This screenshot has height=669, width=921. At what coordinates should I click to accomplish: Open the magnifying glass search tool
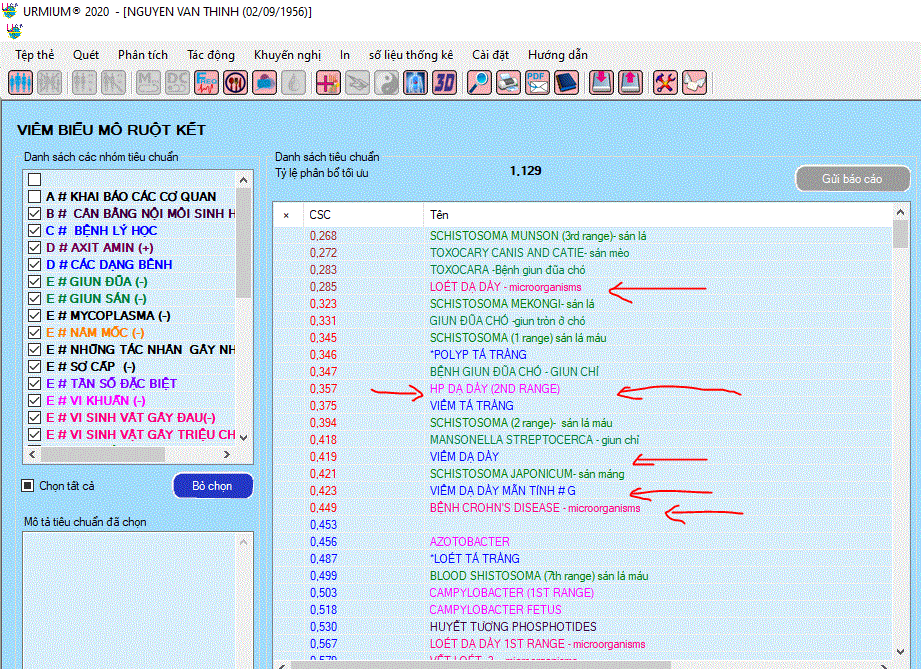coord(479,83)
